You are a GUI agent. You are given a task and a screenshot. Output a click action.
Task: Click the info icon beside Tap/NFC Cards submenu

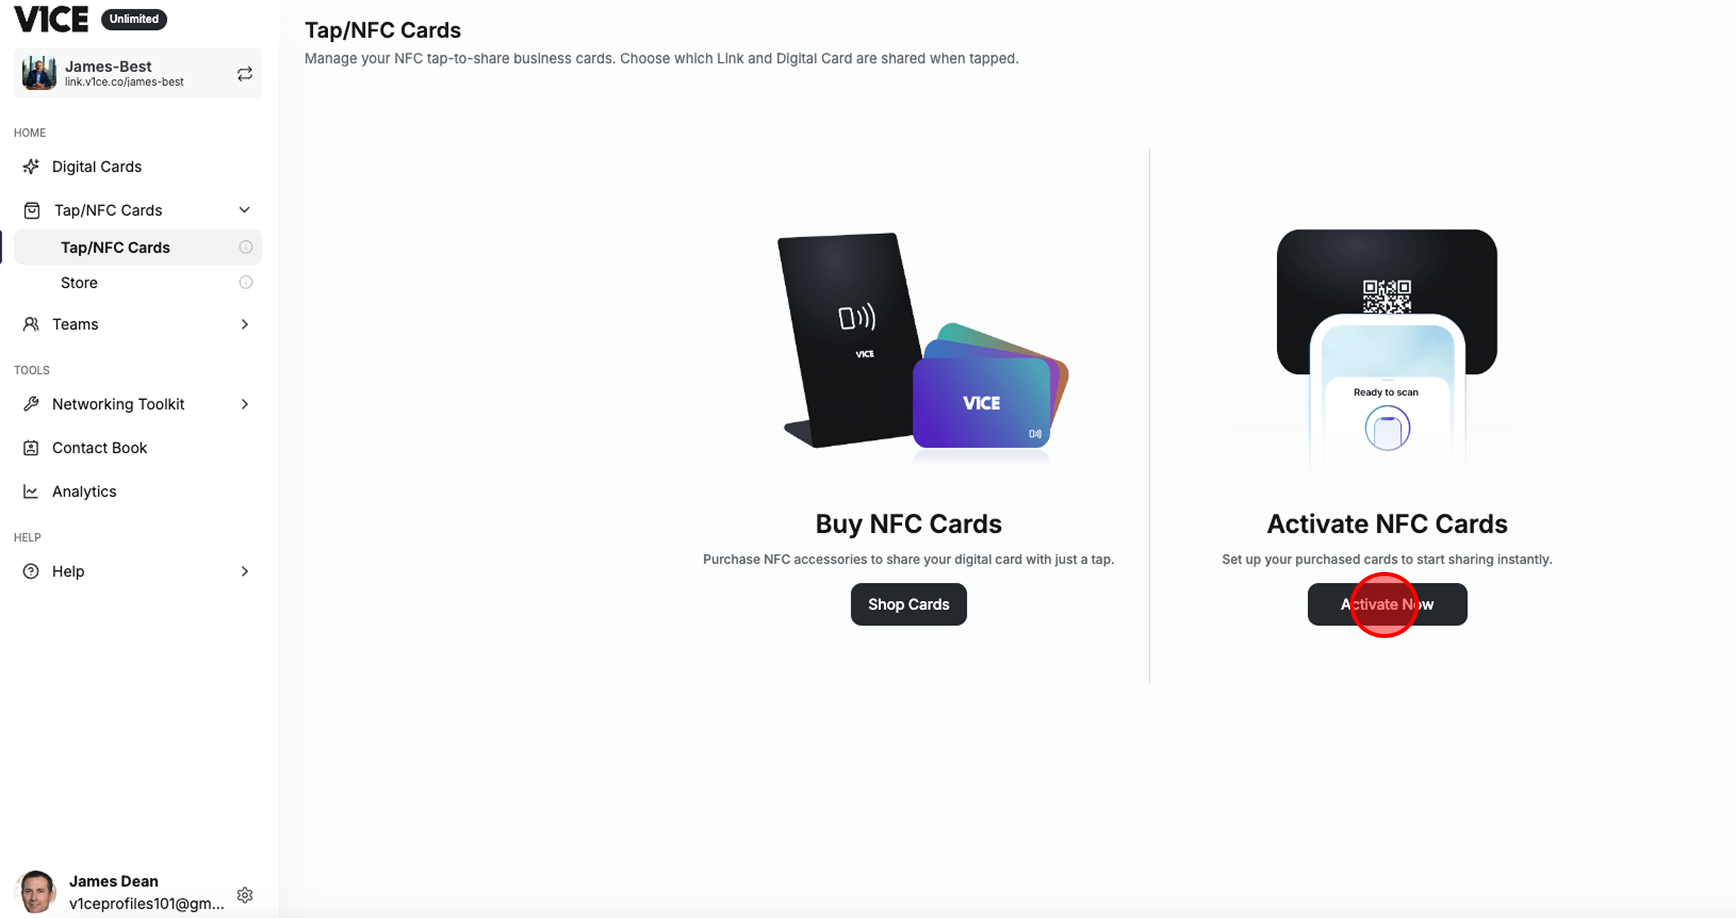point(246,247)
